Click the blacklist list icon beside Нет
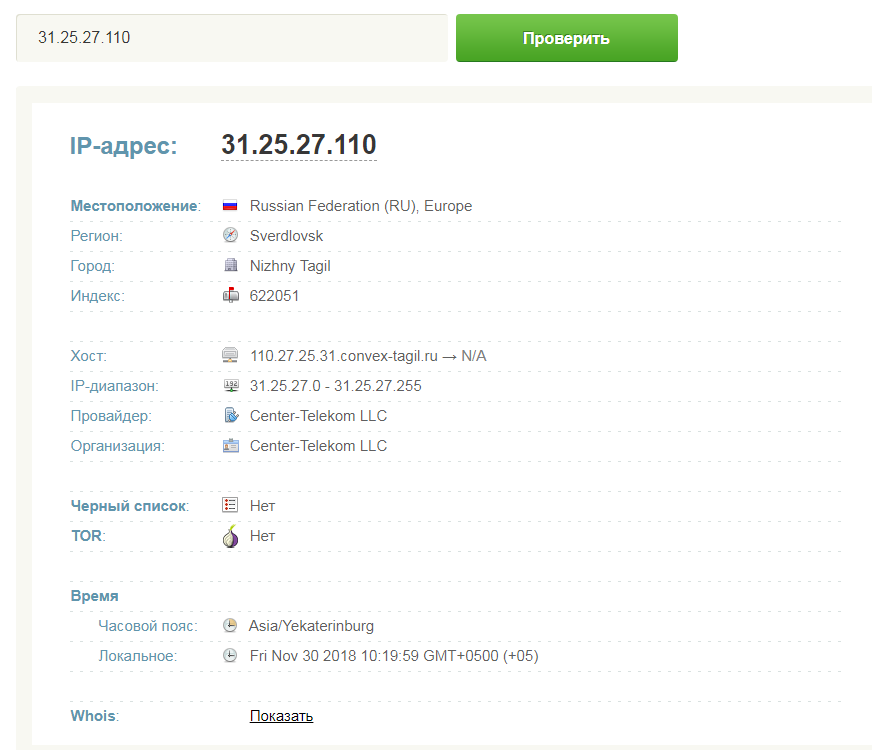872x750 pixels. coord(230,506)
